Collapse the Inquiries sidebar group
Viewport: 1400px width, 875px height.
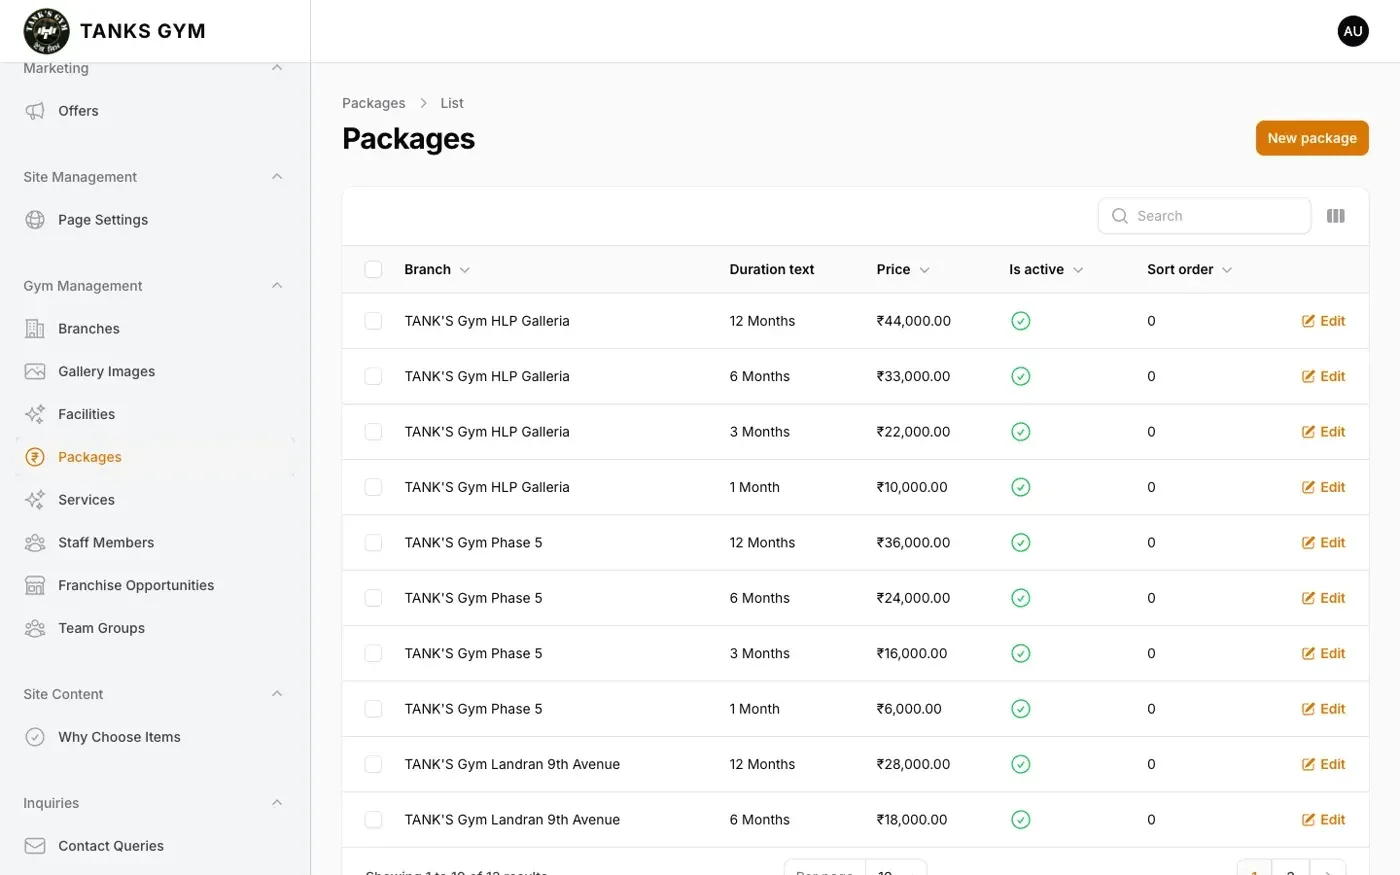(x=277, y=803)
